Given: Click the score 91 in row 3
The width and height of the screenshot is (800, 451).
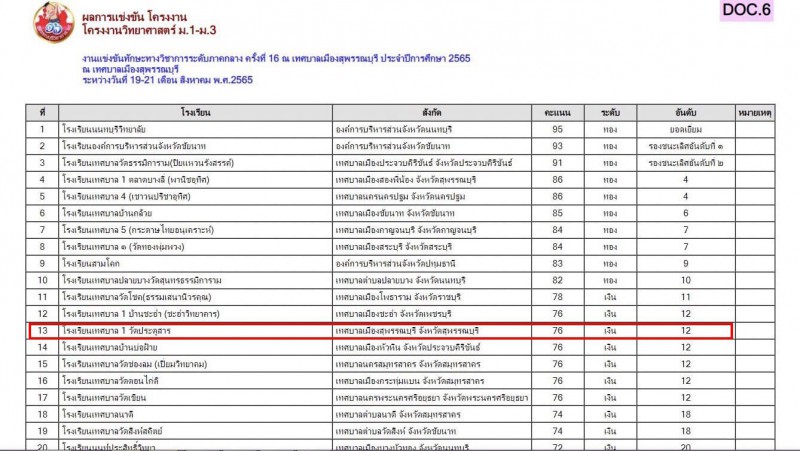Looking at the screenshot, I should (558, 163).
